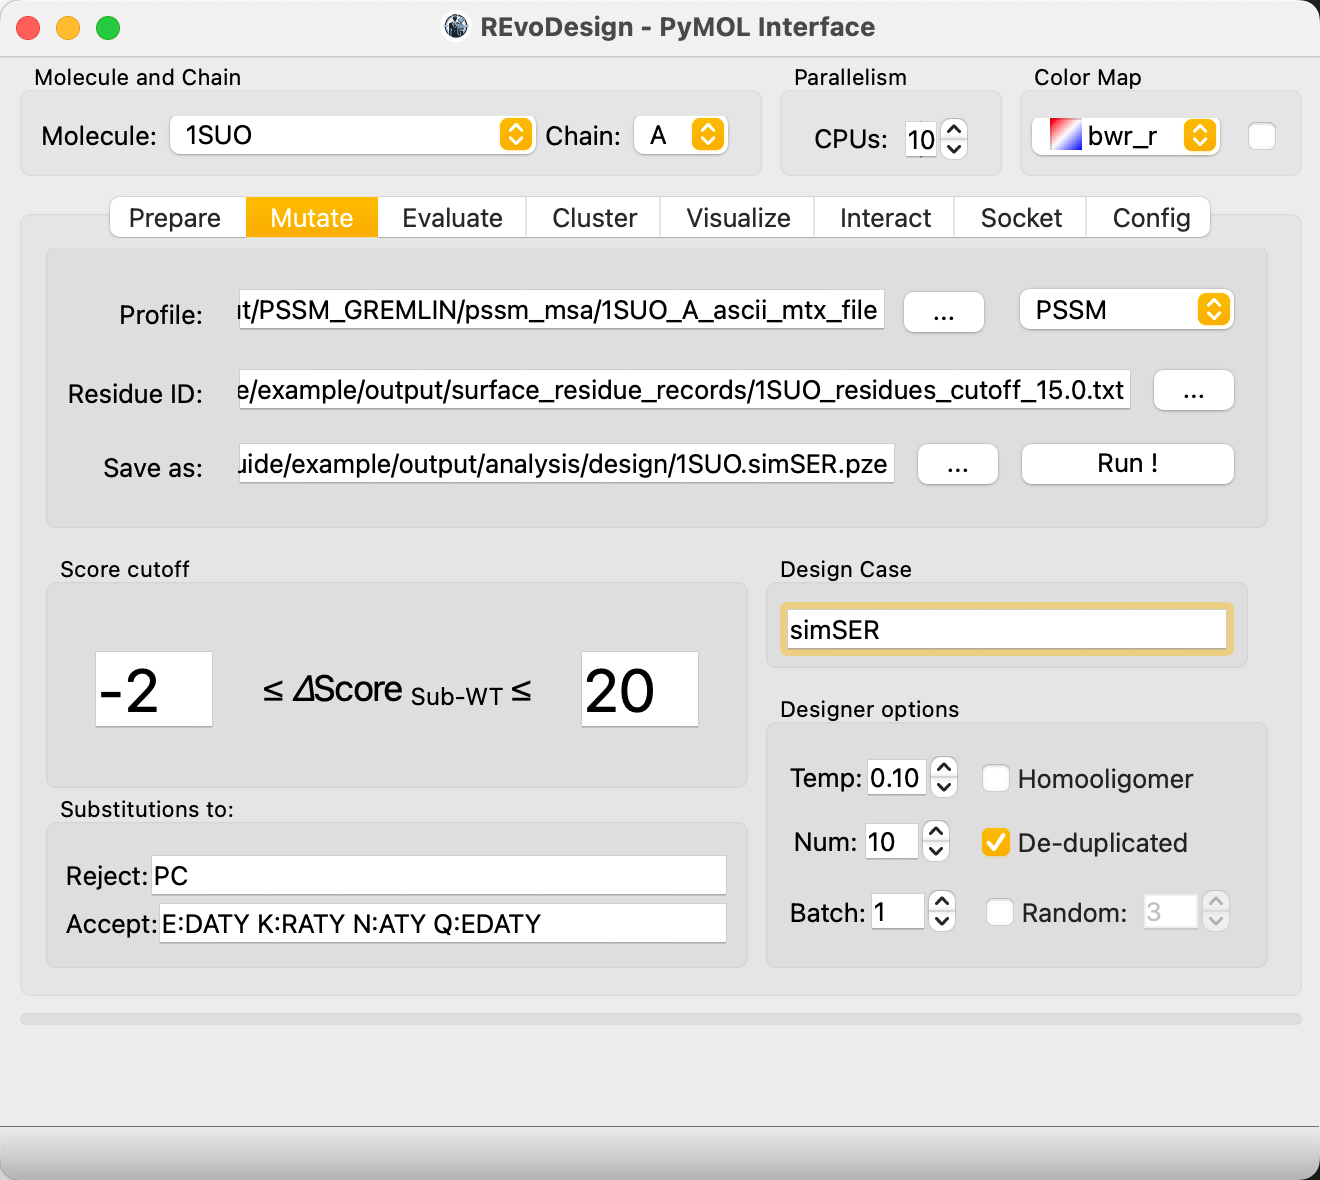The image size is (1320, 1180).
Task: Open the Config tab
Action: [x=1150, y=218]
